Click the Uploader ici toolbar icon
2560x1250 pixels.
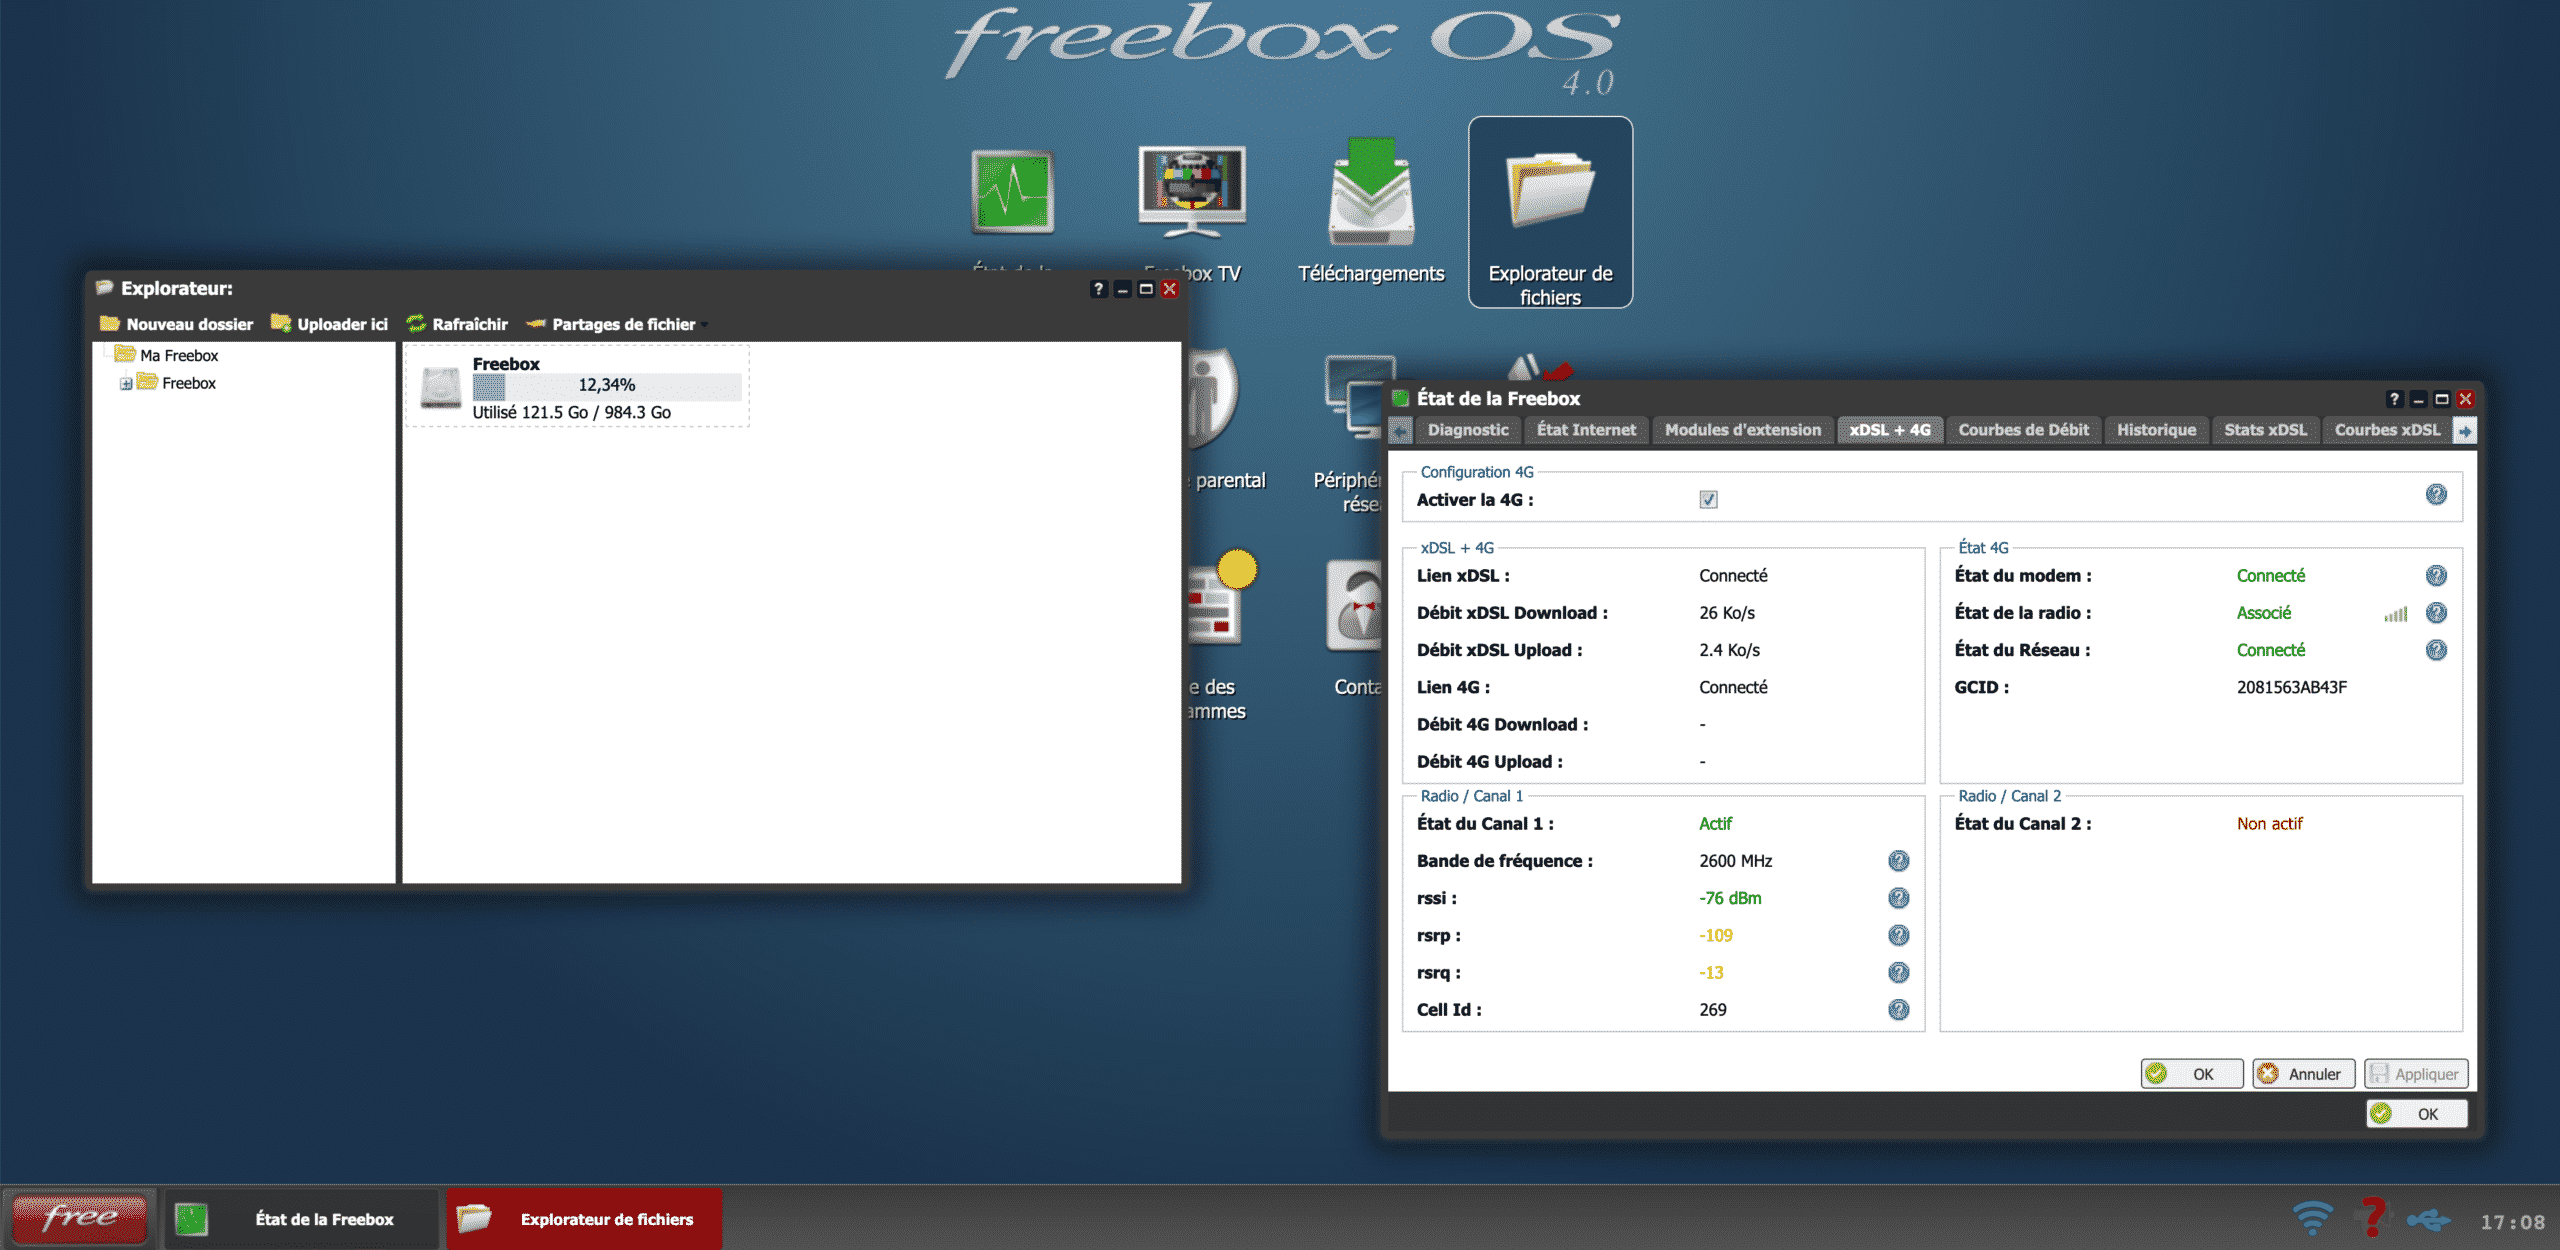tap(281, 323)
